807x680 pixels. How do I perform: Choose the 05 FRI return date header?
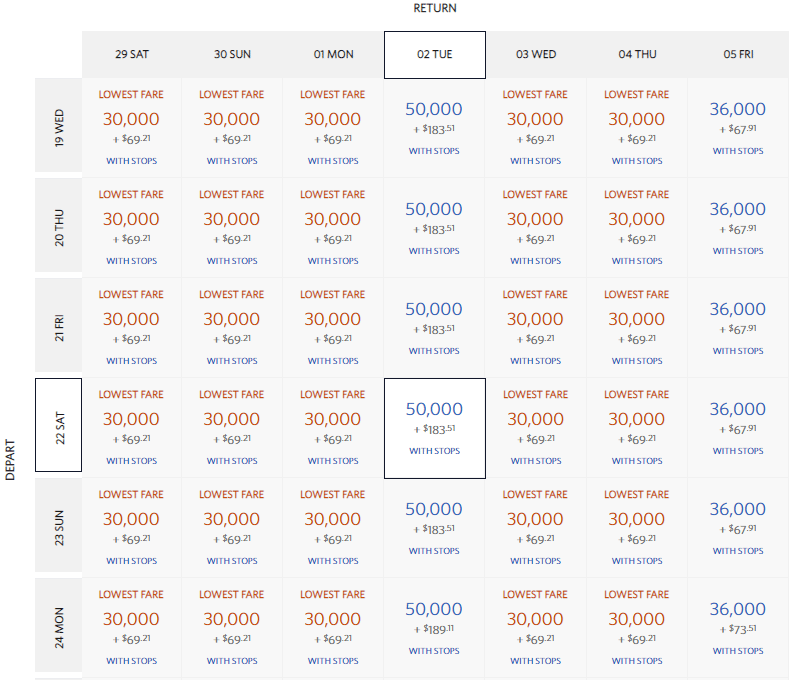(x=738, y=55)
